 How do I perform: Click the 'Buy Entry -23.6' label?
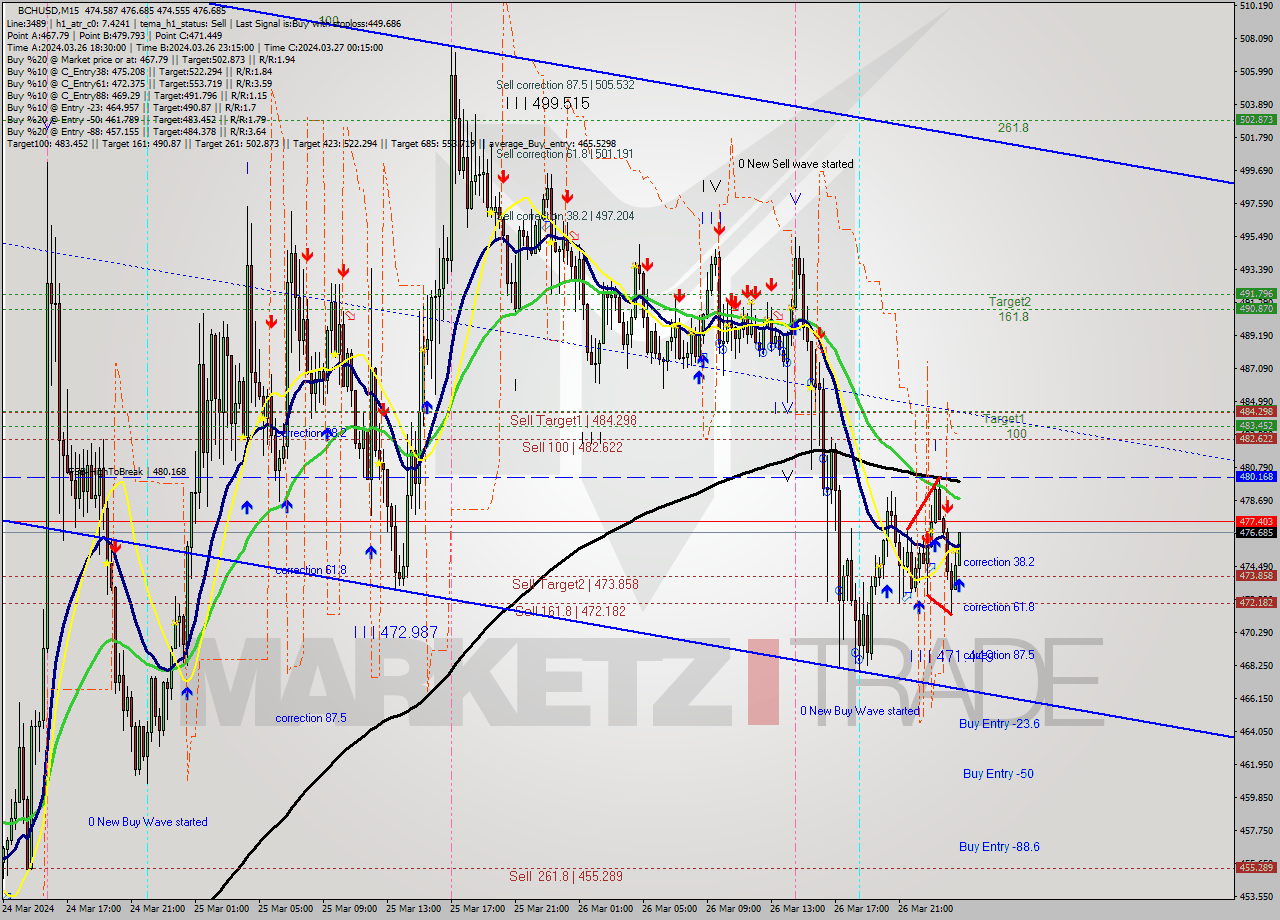[999, 724]
